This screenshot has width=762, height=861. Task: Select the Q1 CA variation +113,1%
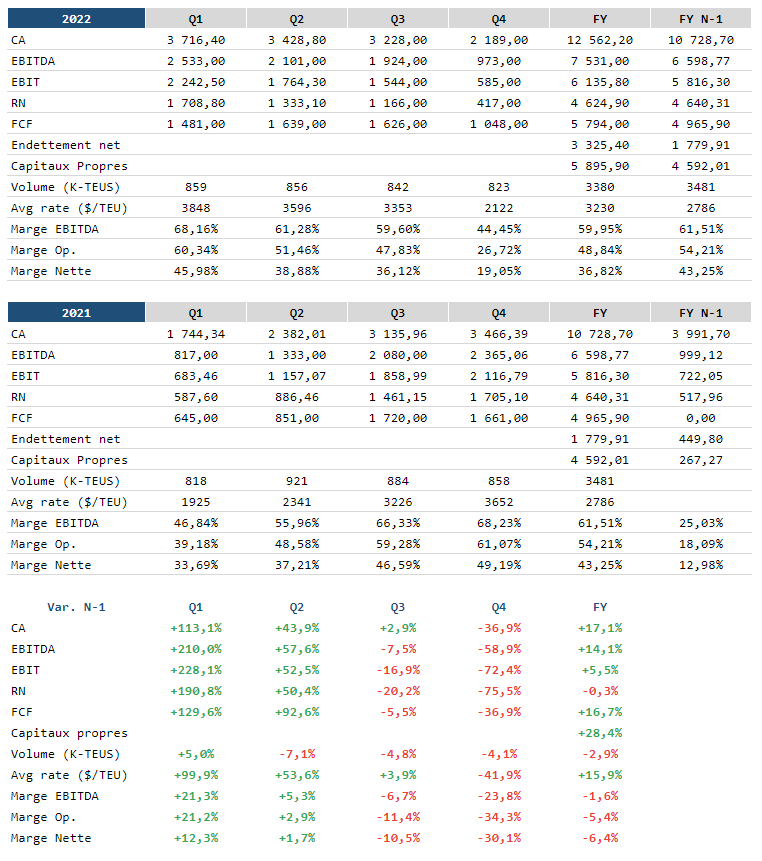[x=196, y=628]
